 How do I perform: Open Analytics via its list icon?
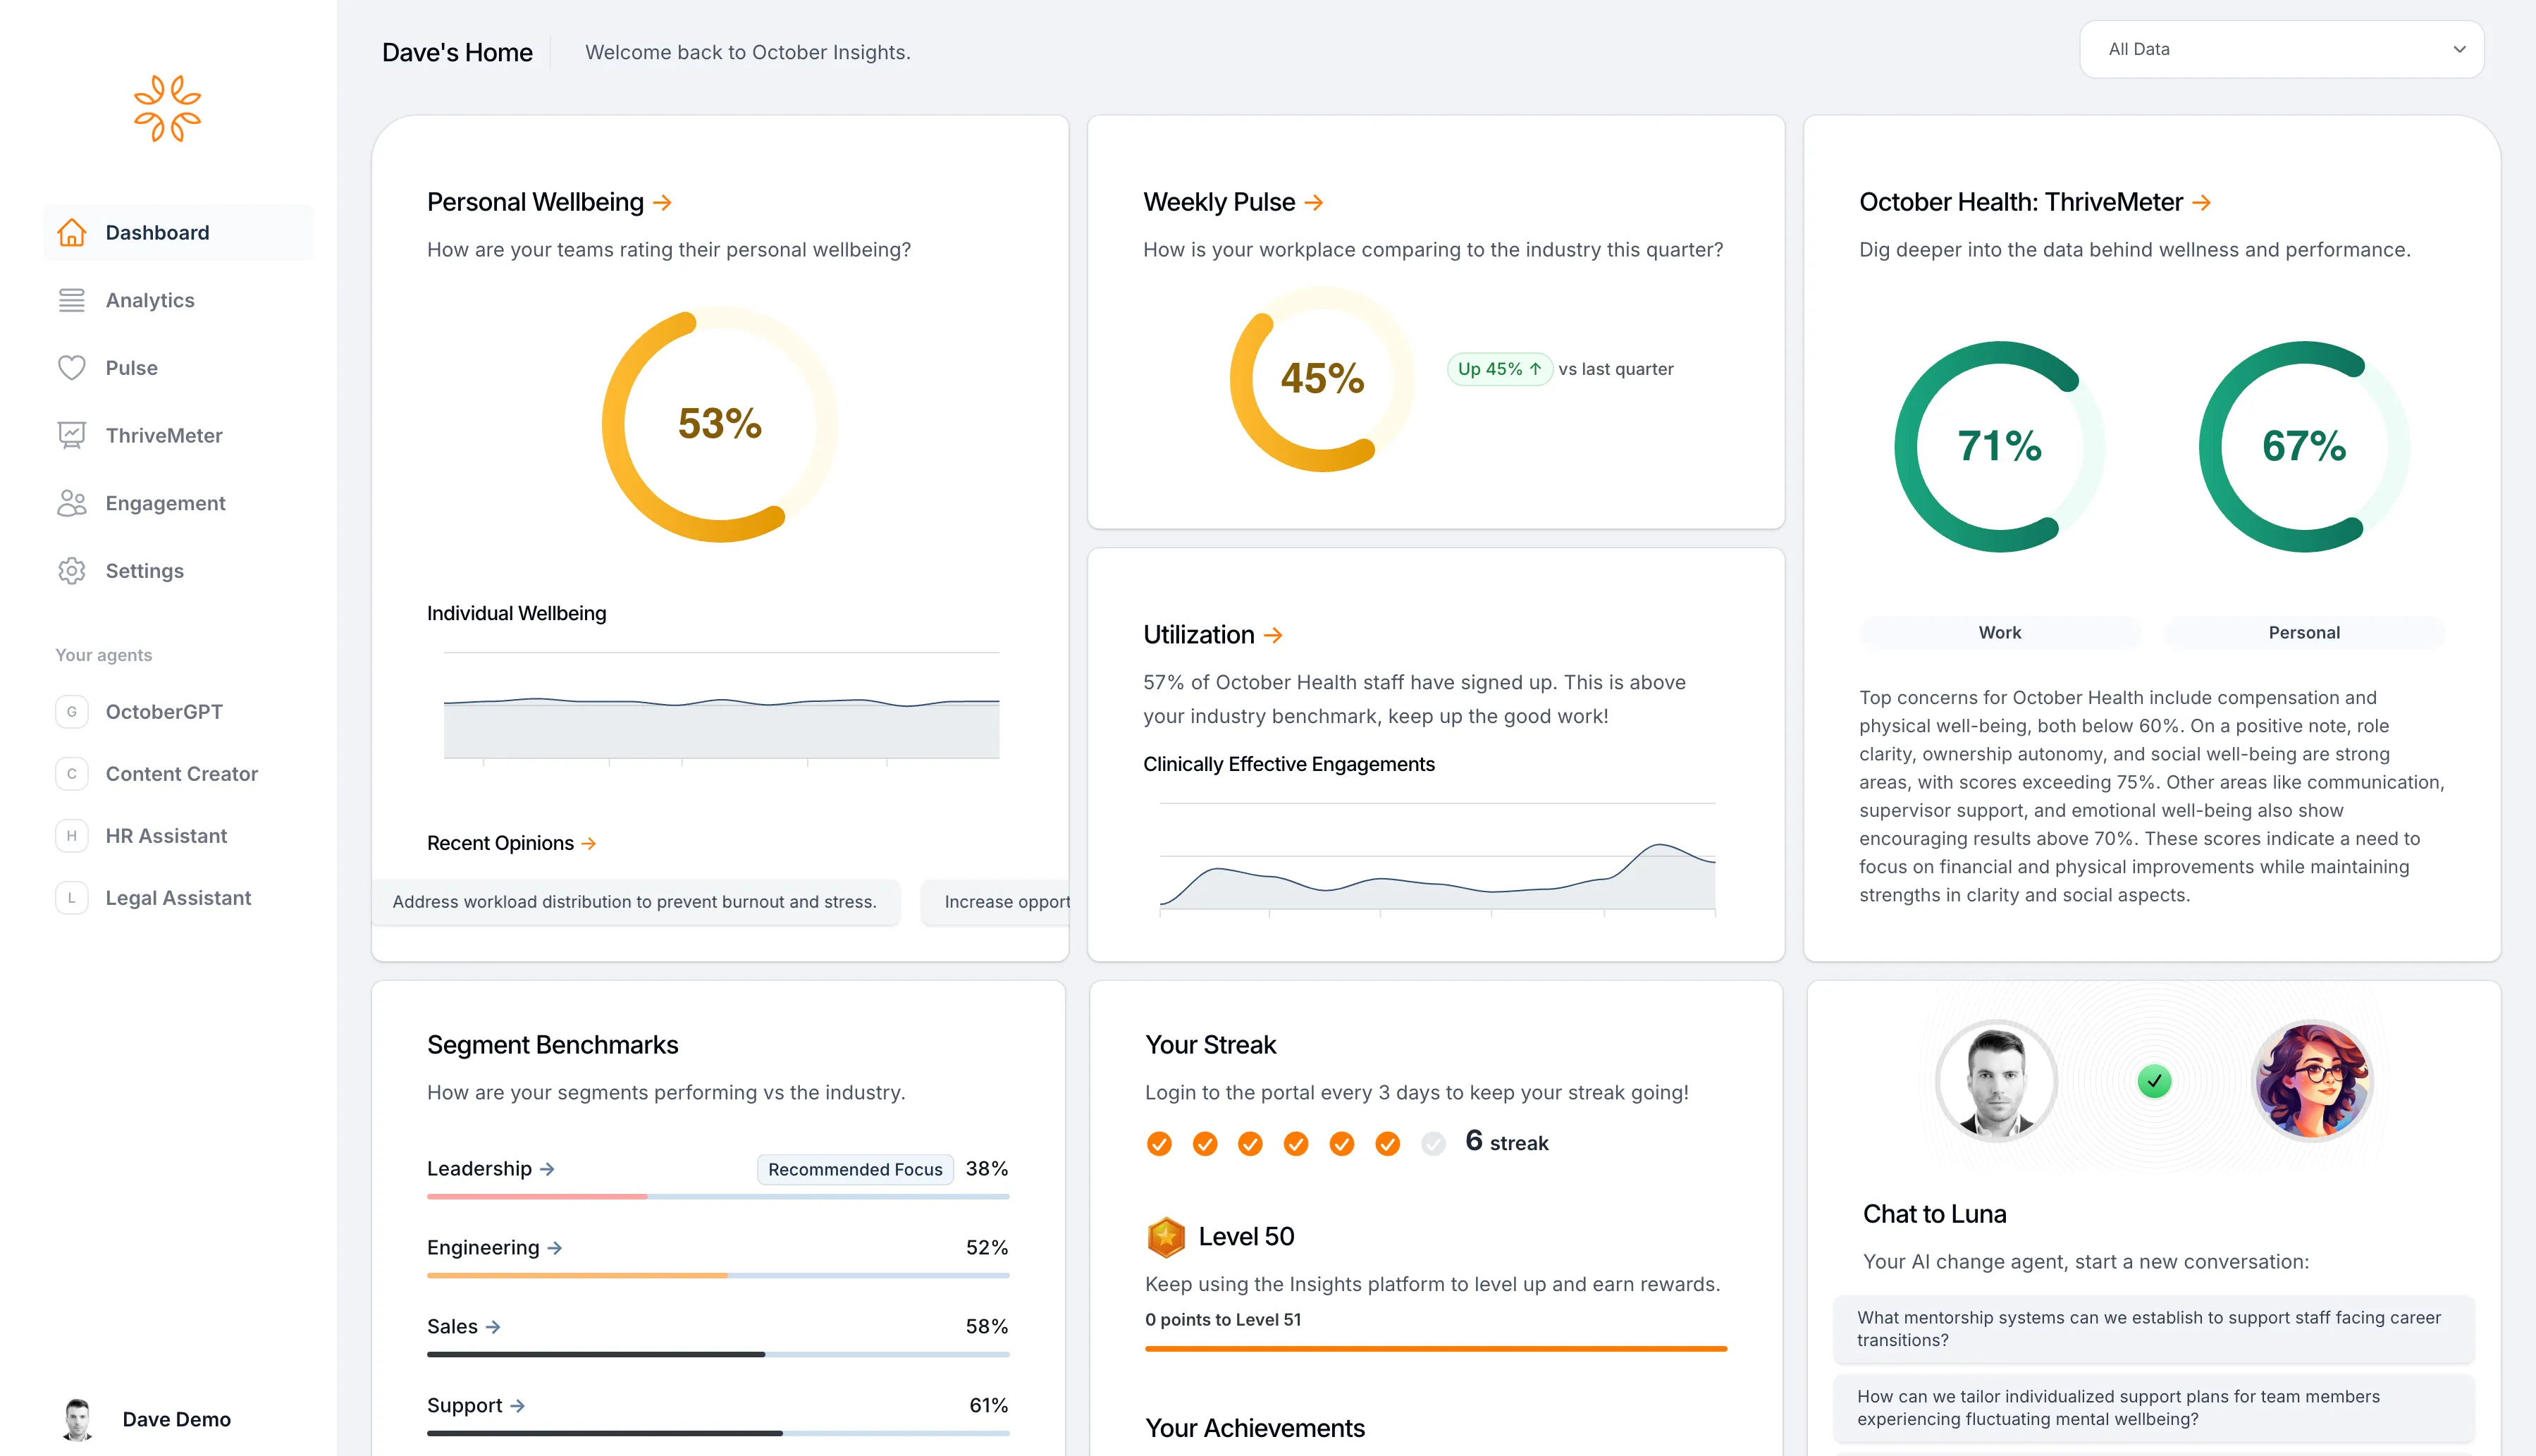tap(72, 300)
